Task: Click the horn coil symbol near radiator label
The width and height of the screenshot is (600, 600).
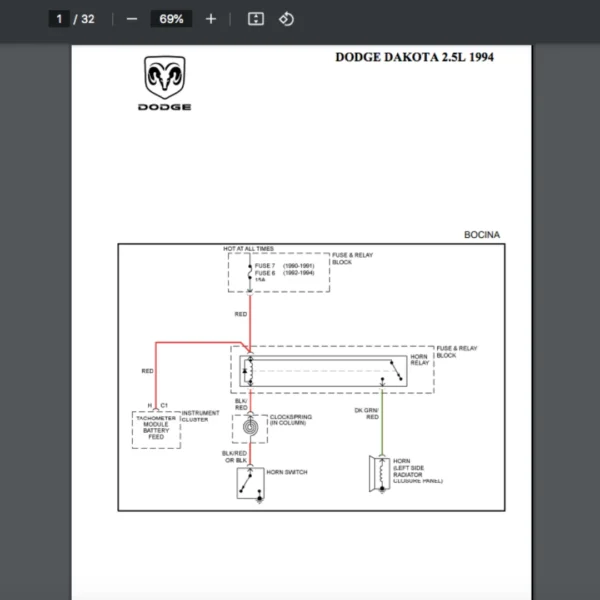Action: pos(380,474)
